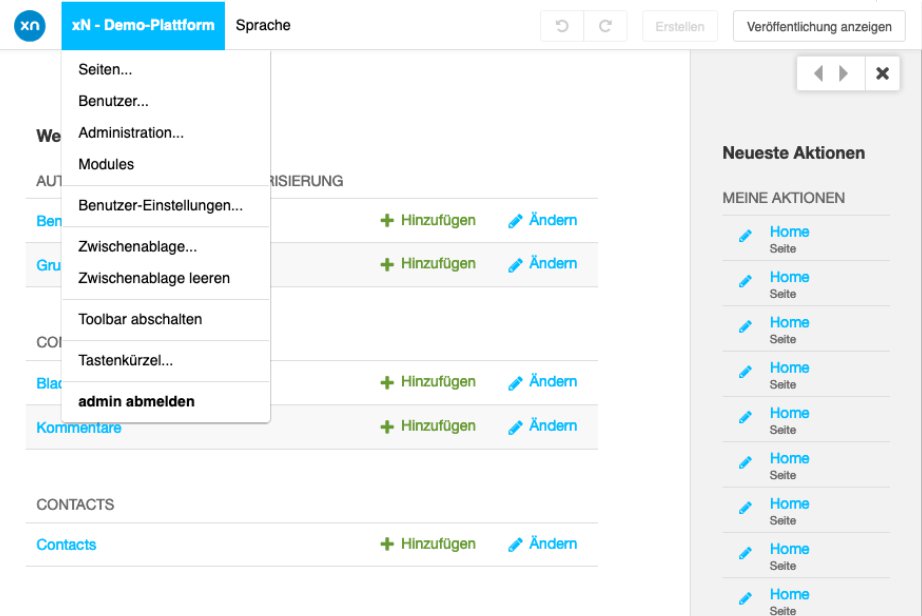Screen dimensions: 922x616
Task: Select Seiten... from the menu
Action: point(105,69)
